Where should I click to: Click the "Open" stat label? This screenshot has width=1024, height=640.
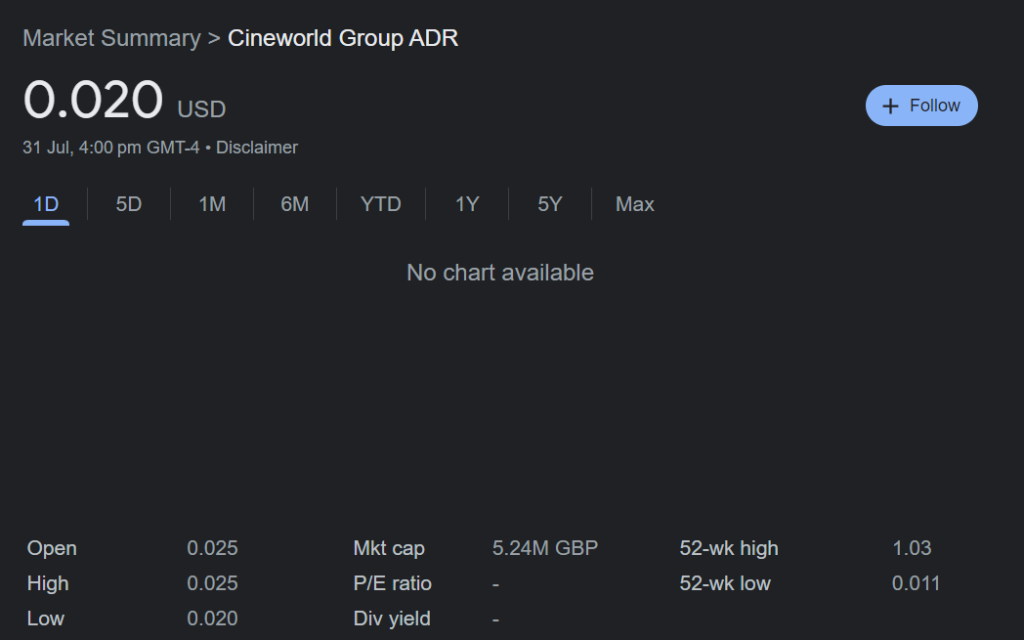coord(52,548)
